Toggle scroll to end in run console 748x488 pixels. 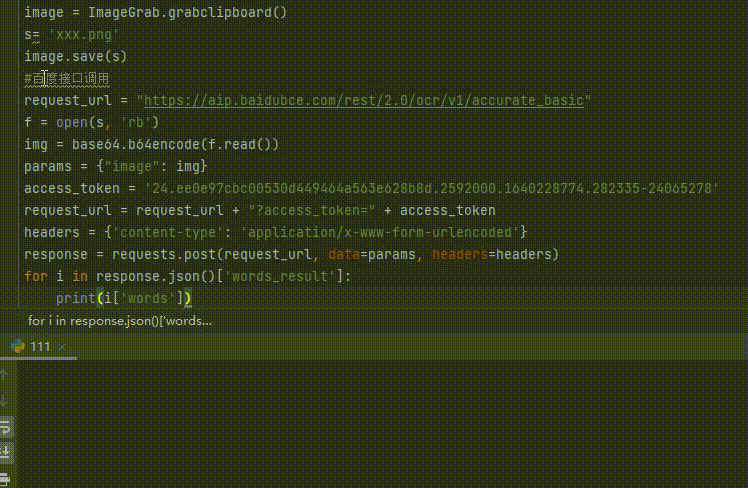tap(6, 451)
